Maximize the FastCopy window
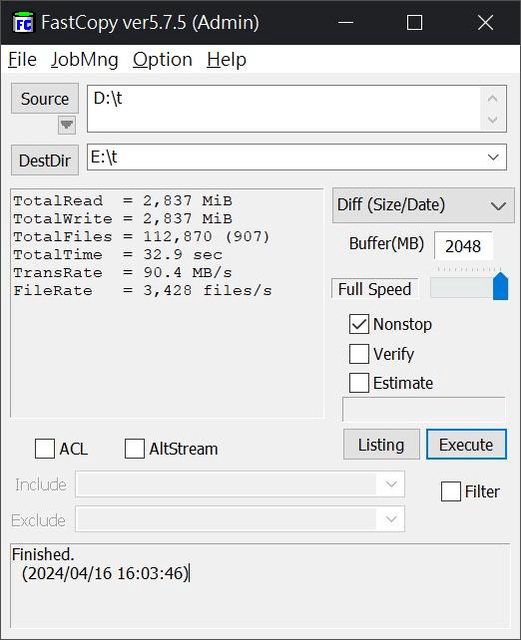The image size is (521, 640). click(414, 22)
